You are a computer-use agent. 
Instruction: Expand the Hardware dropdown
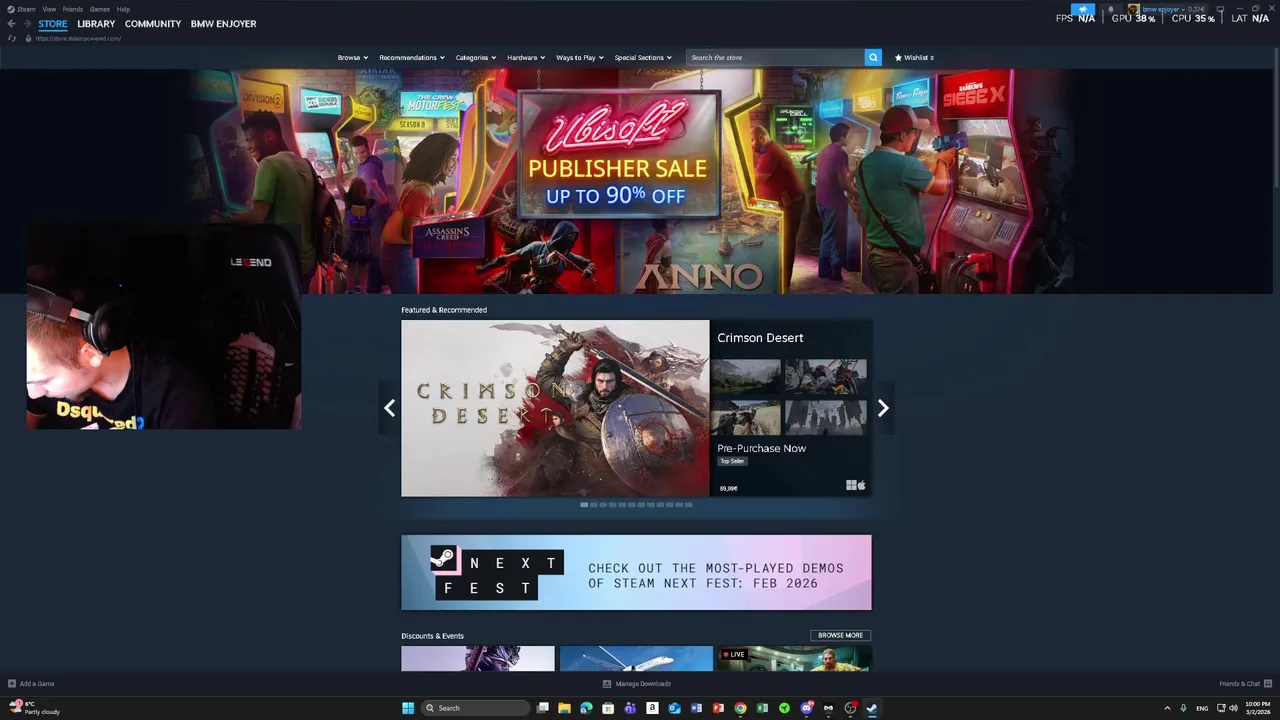(x=526, y=57)
